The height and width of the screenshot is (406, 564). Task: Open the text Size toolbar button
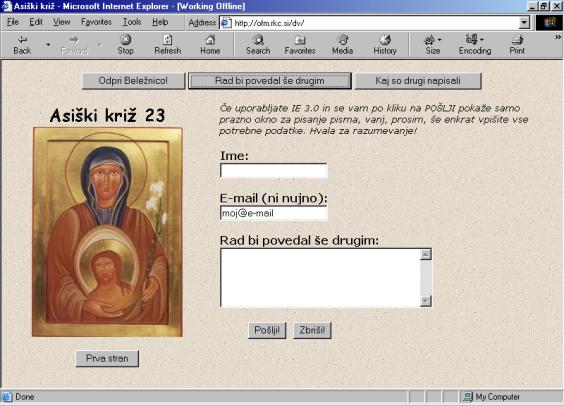click(433, 45)
